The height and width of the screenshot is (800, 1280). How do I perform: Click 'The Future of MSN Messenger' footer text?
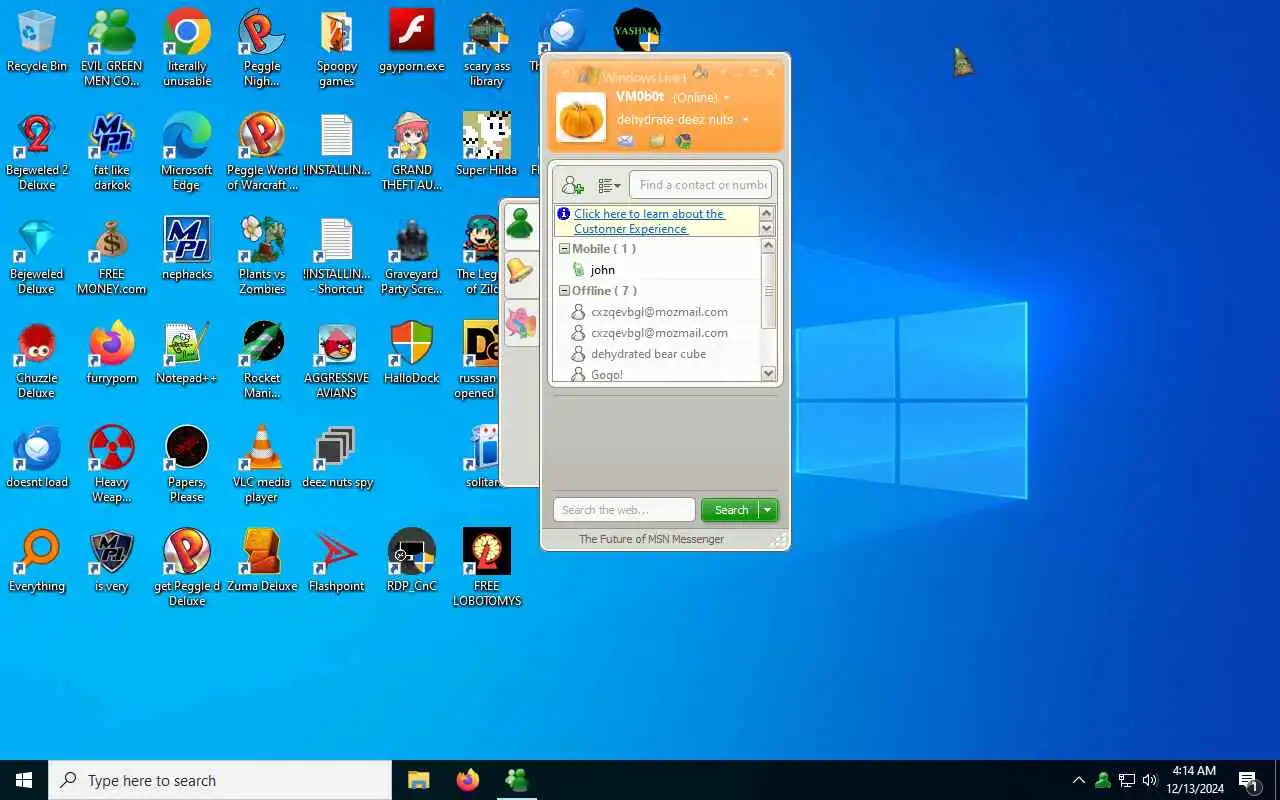pyautogui.click(x=651, y=539)
